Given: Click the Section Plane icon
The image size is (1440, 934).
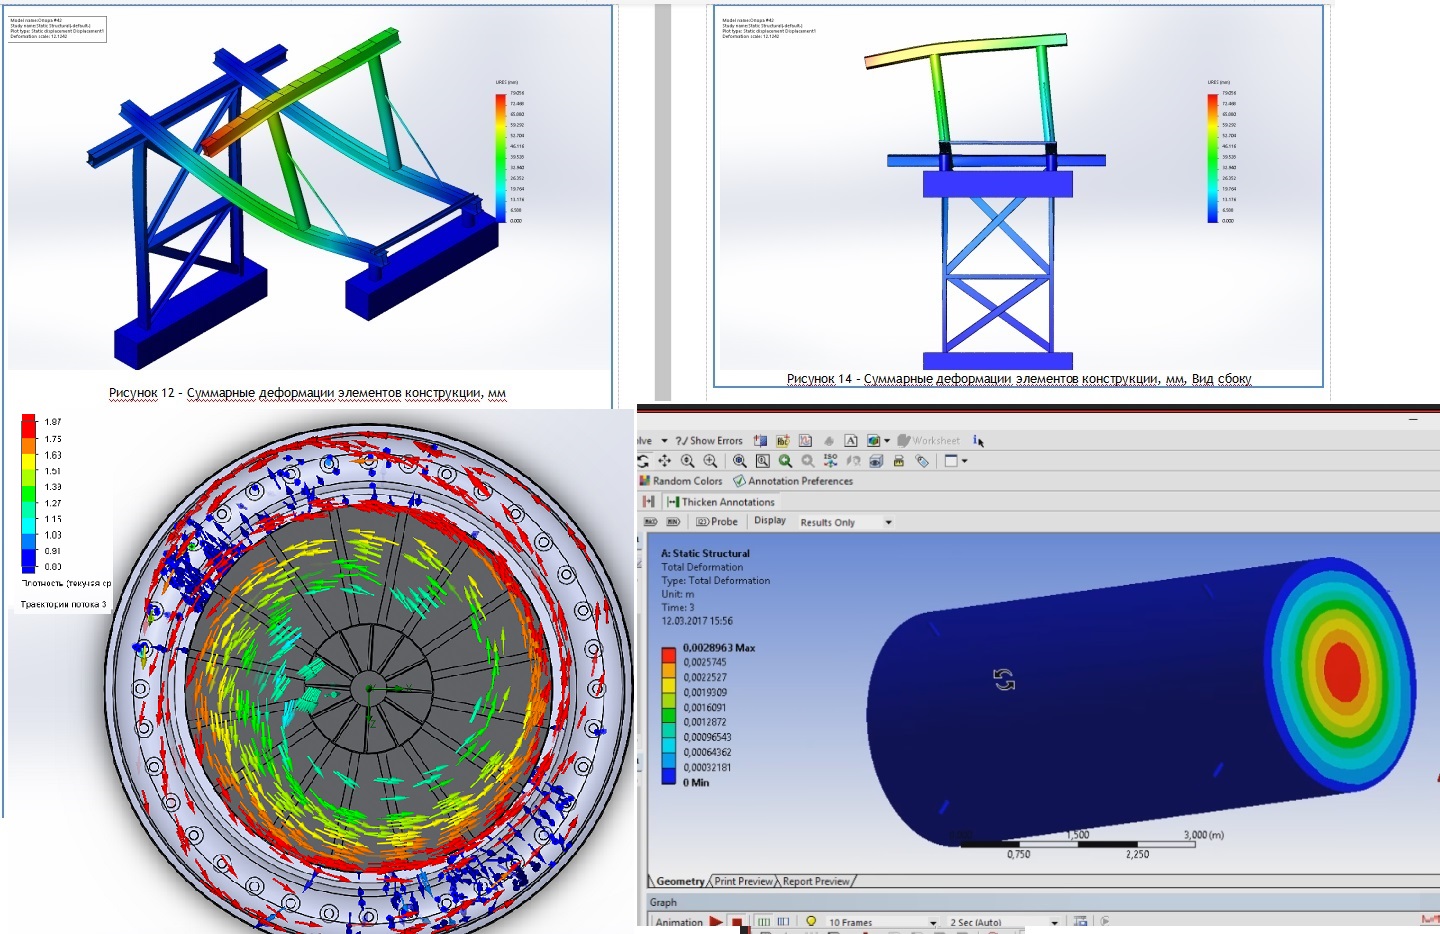Looking at the screenshot, I should (x=761, y=440).
